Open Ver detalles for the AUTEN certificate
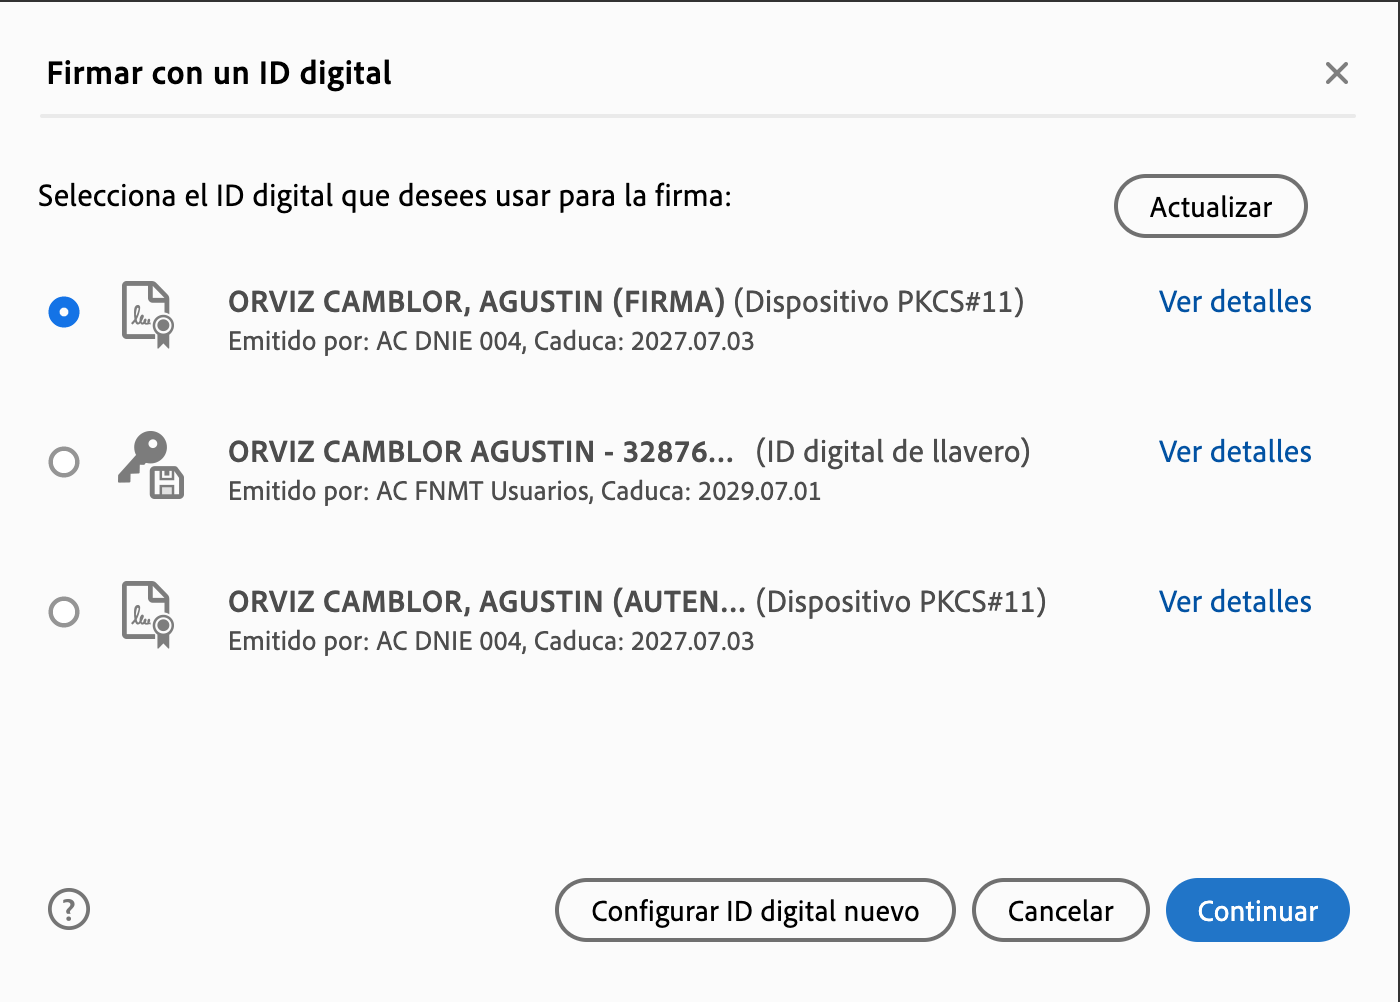This screenshot has height=1002, width=1400. tap(1235, 602)
